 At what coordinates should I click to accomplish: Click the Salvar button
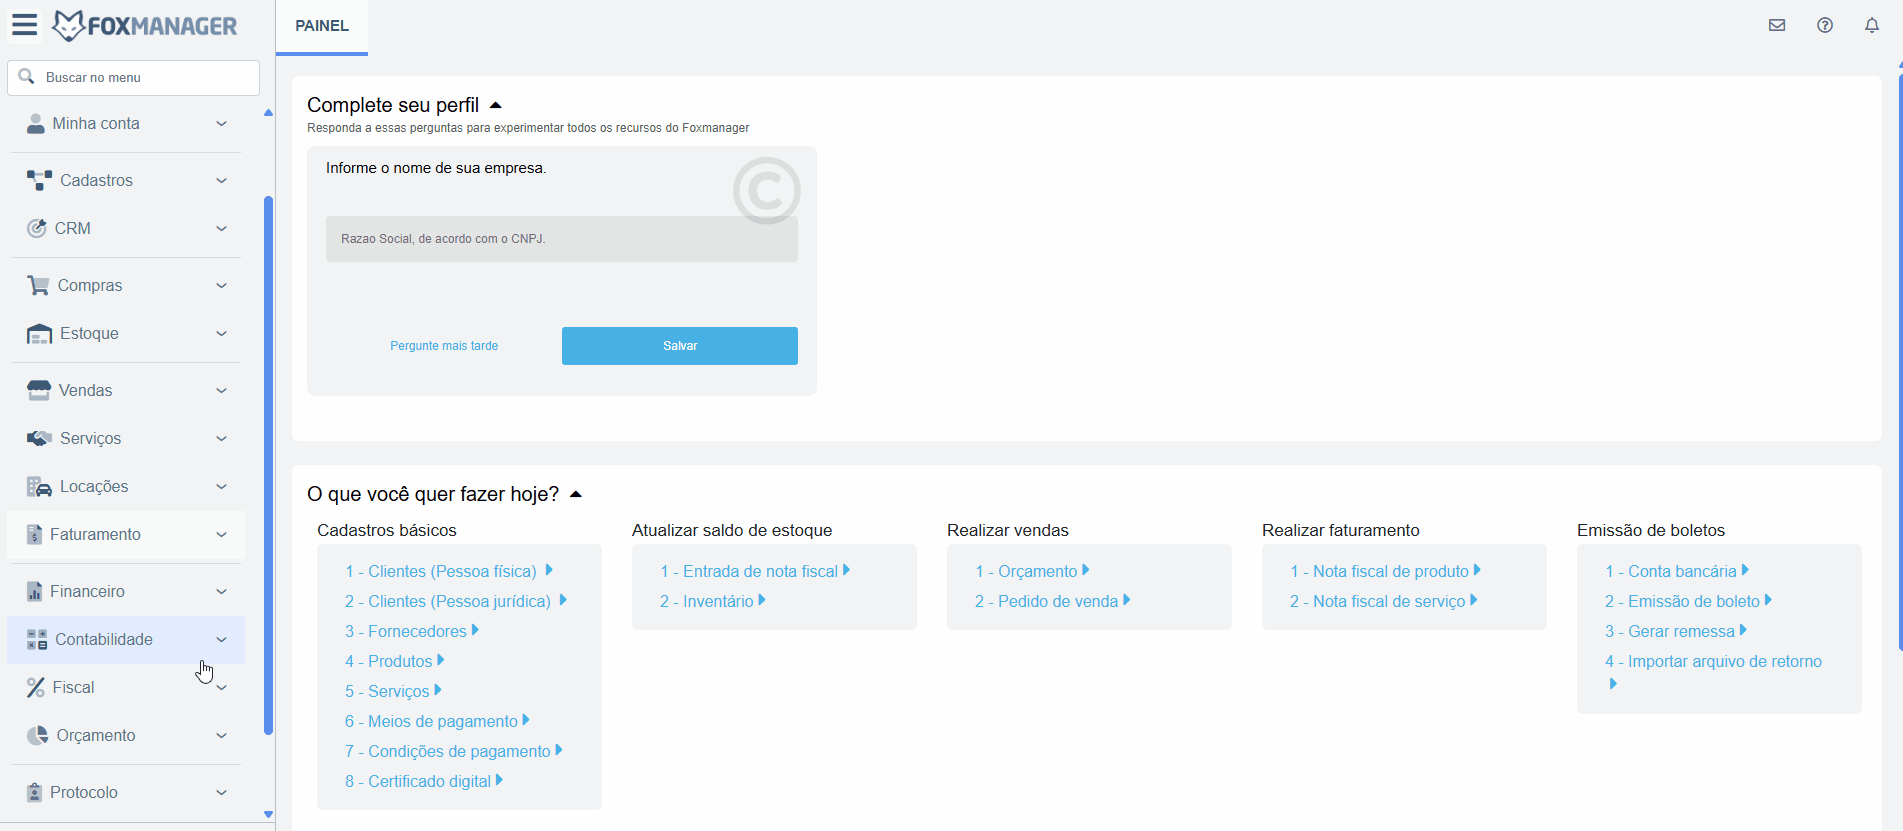point(680,346)
